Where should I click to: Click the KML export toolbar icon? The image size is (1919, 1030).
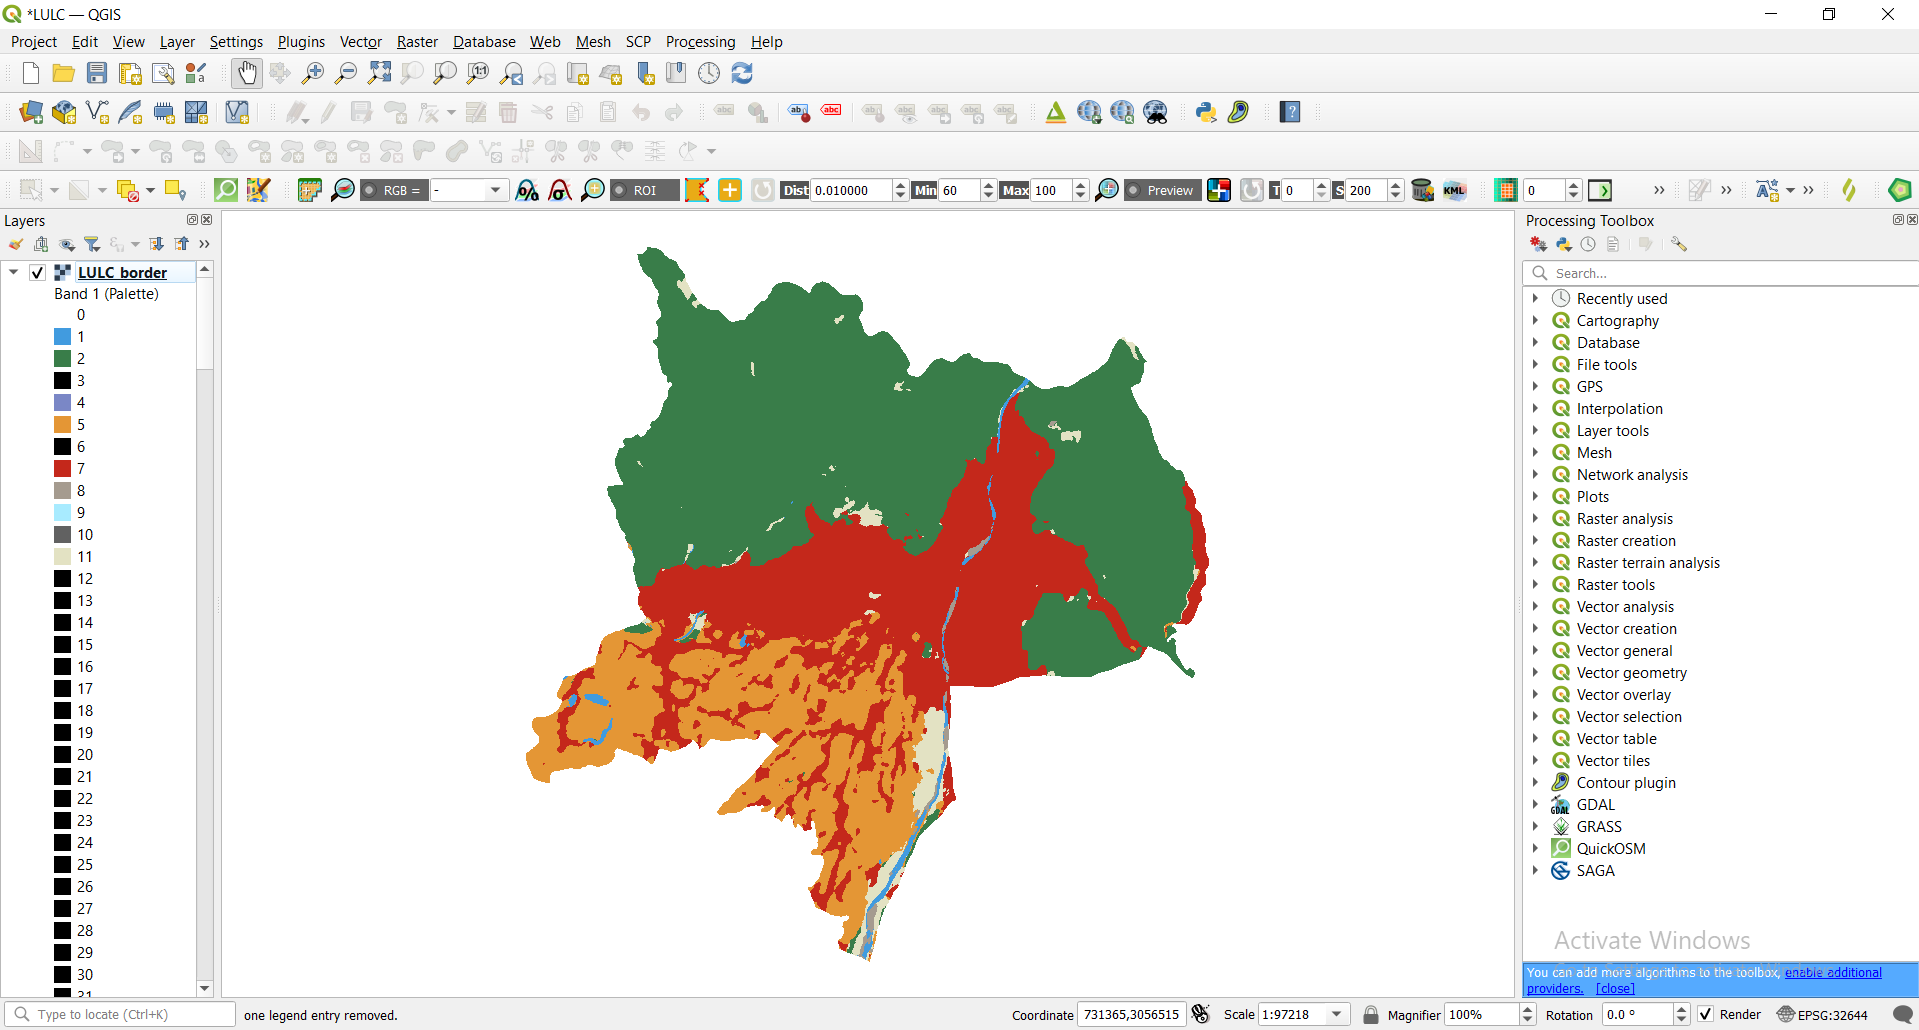coord(1455,190)
